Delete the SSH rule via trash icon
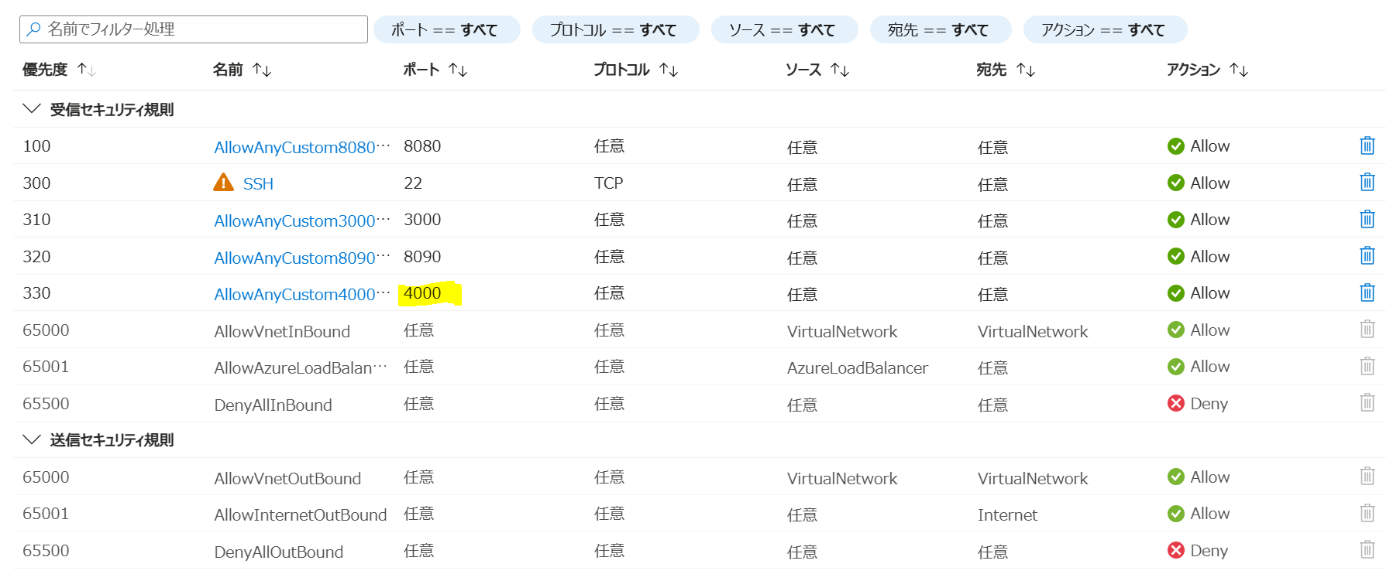Screen dimensions: 1400x581 coord(1367,183)
